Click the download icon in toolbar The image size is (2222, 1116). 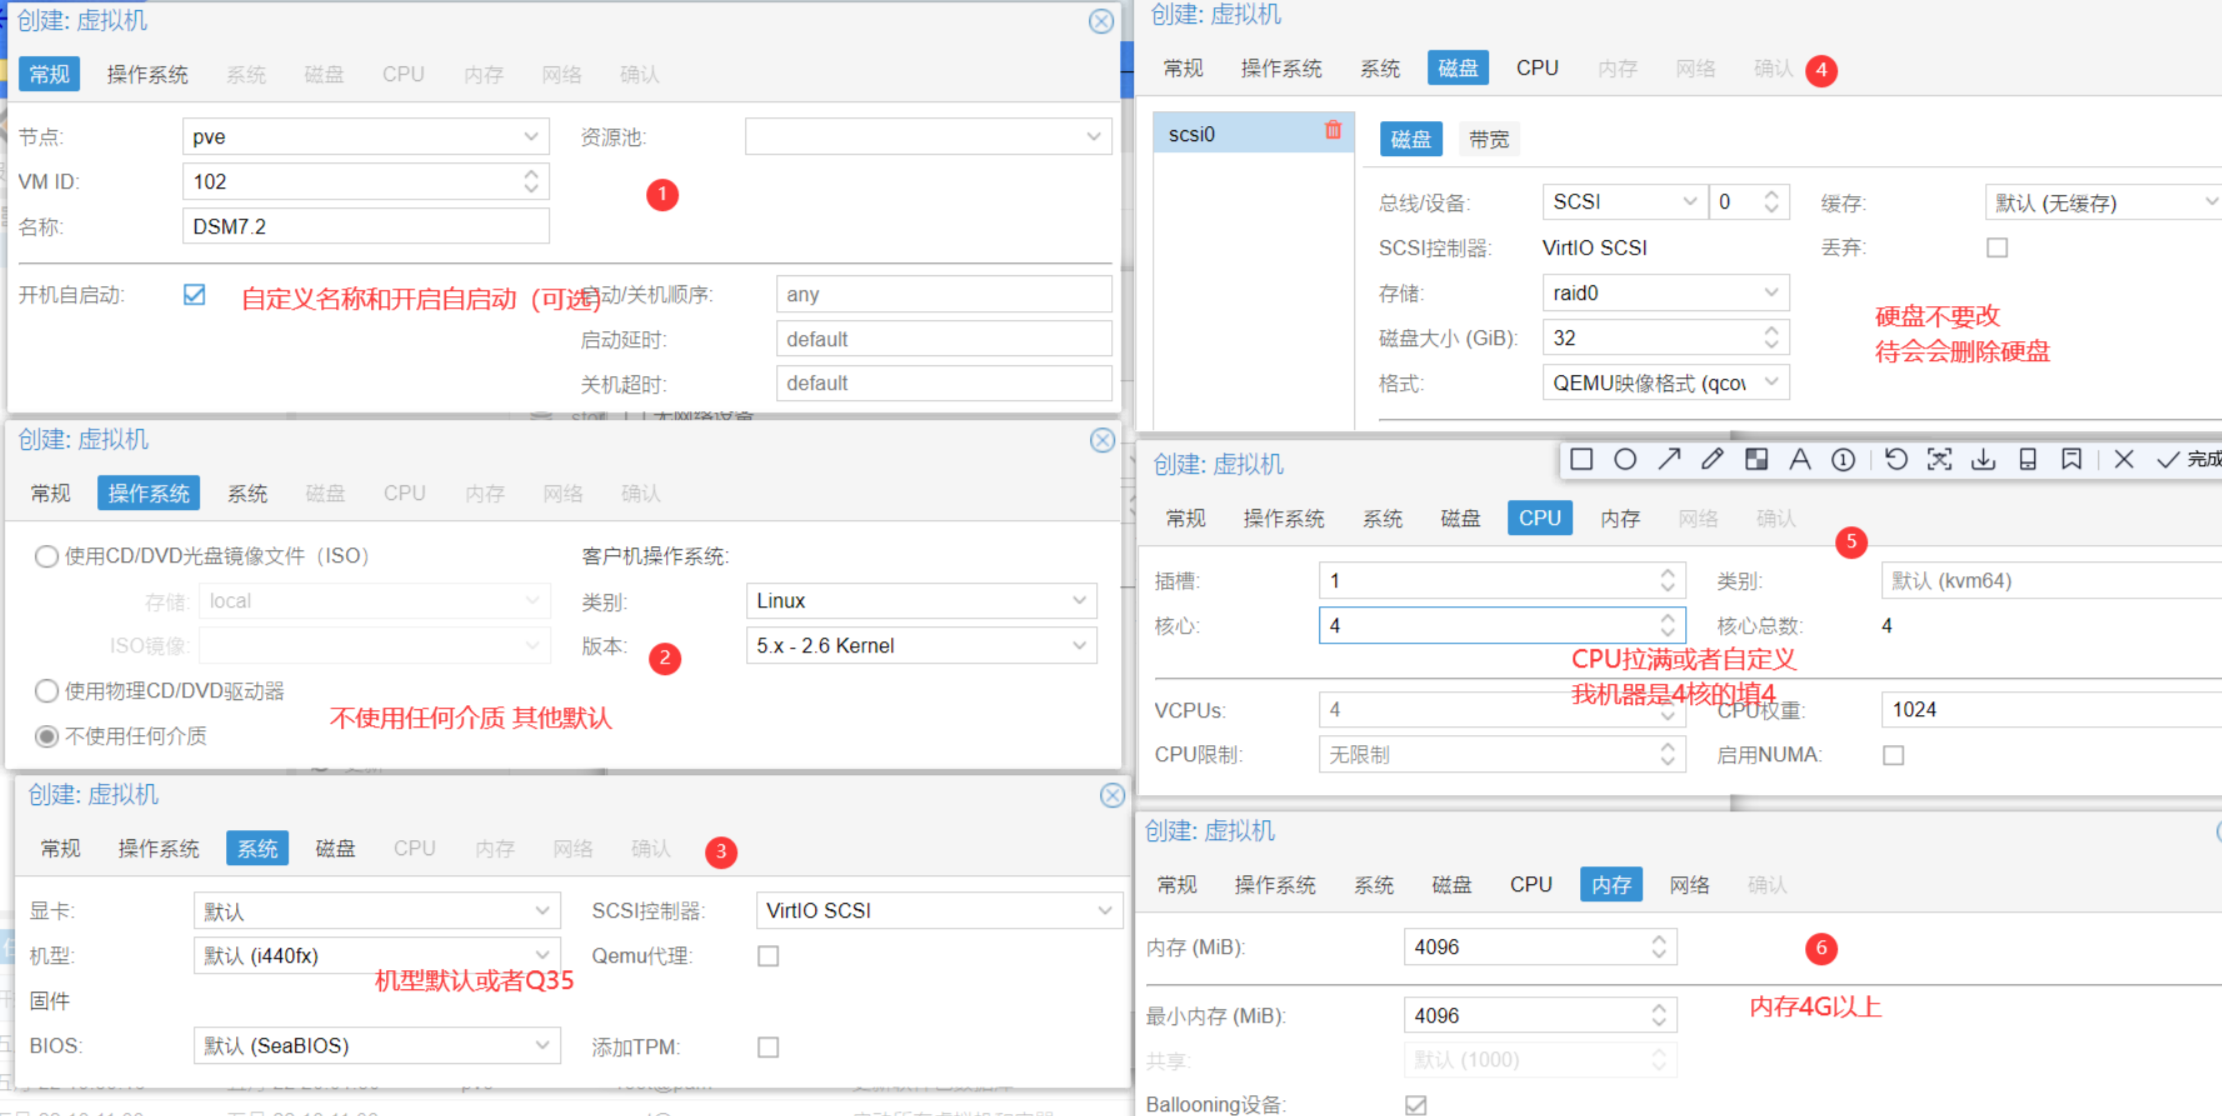1983,461
